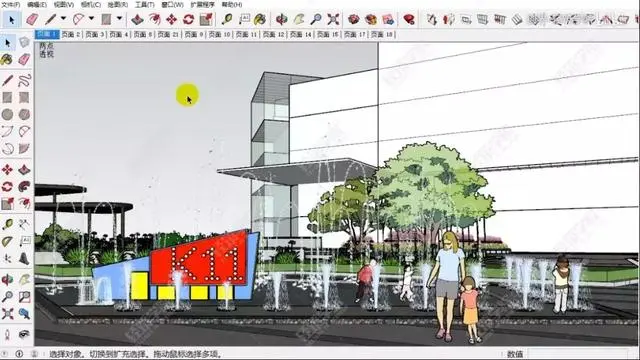Open the 工具(T) menu
Image resolution: width=640 pixels, height=360 pixels.
(x=144, y=4)
